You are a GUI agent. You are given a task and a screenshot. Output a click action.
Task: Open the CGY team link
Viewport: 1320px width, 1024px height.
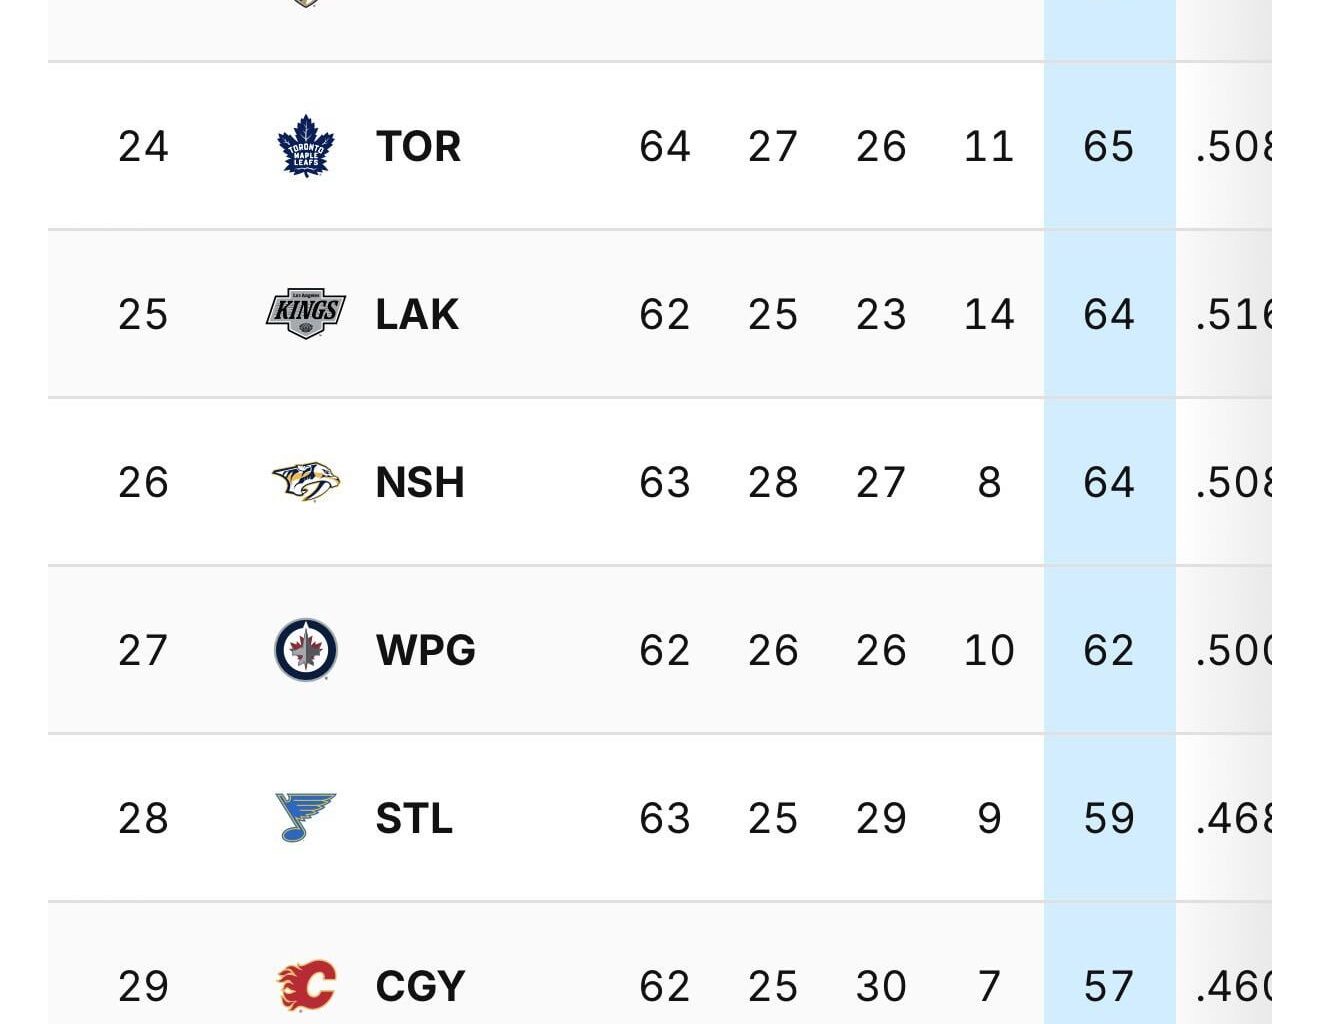[x=420, y=986]
